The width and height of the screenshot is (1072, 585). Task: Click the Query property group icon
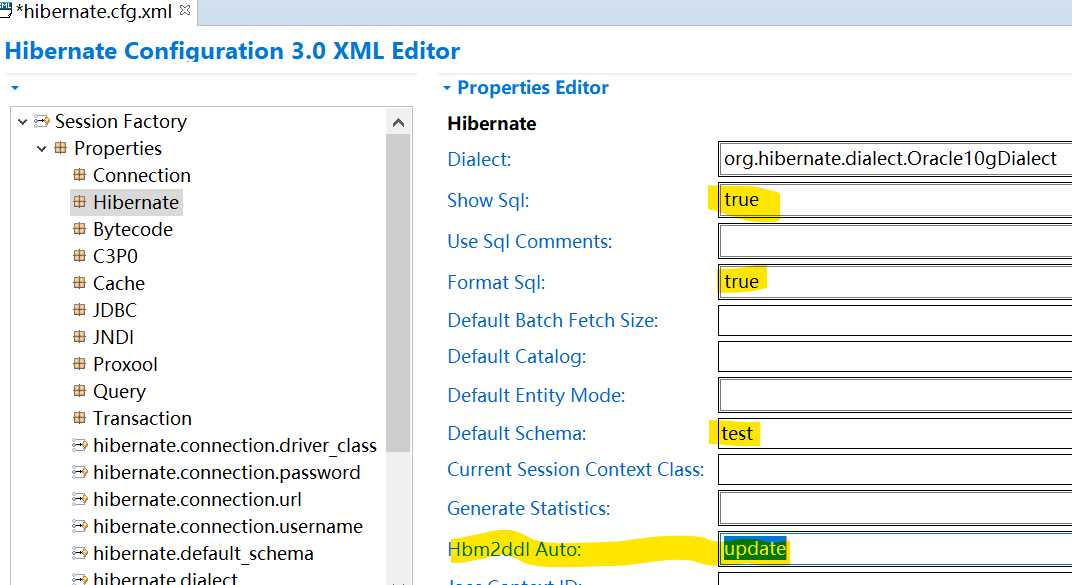pyautogui.click(x=79, y=390)
